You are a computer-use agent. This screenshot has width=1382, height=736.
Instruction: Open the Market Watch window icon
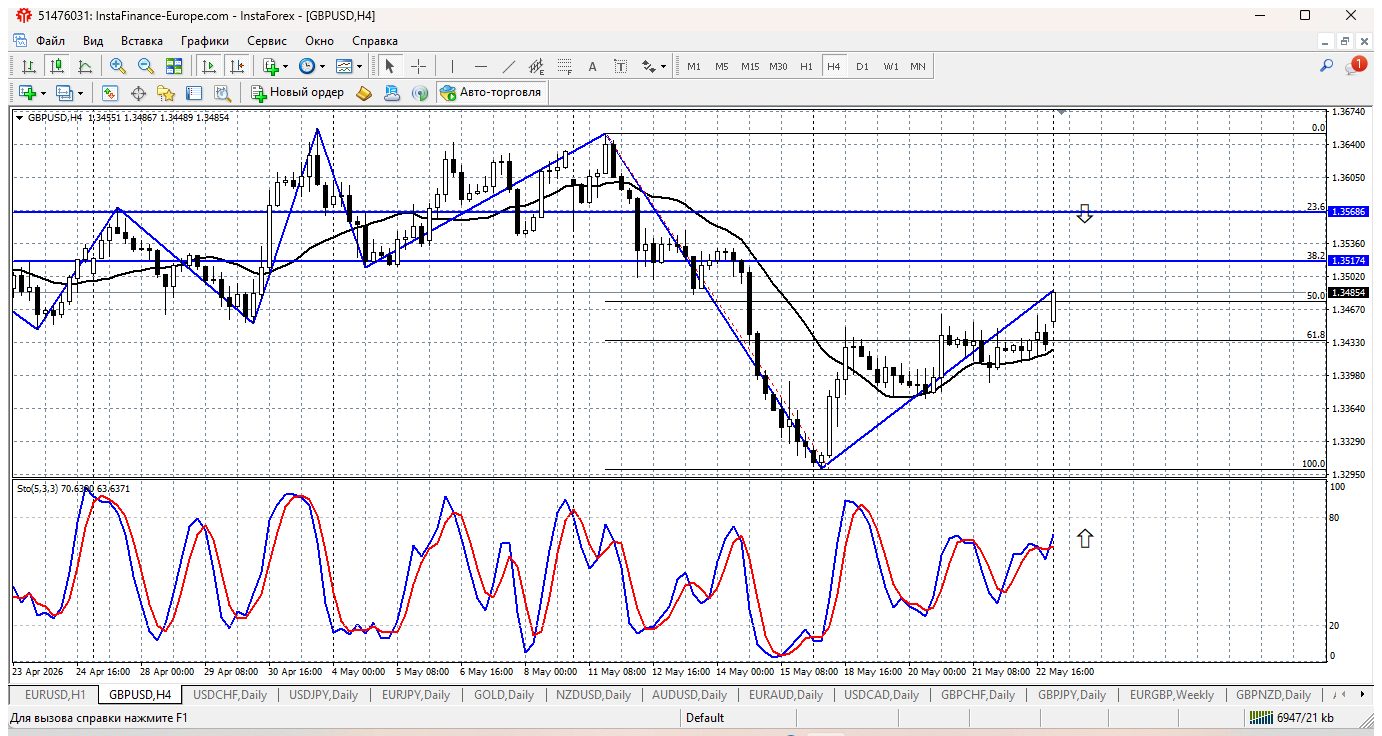[x=110, y=92]
